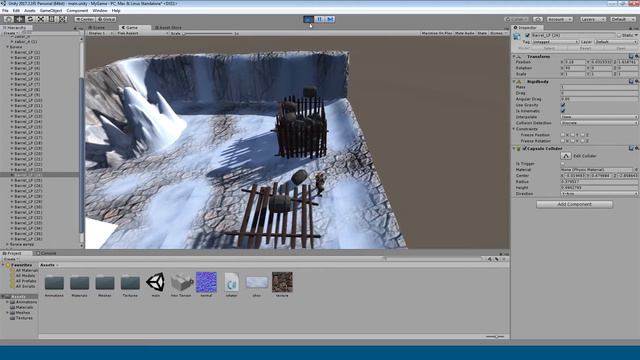Collapse the Transform component
The height and width of the screenshot is (360, 640).
tap(514, 56)
